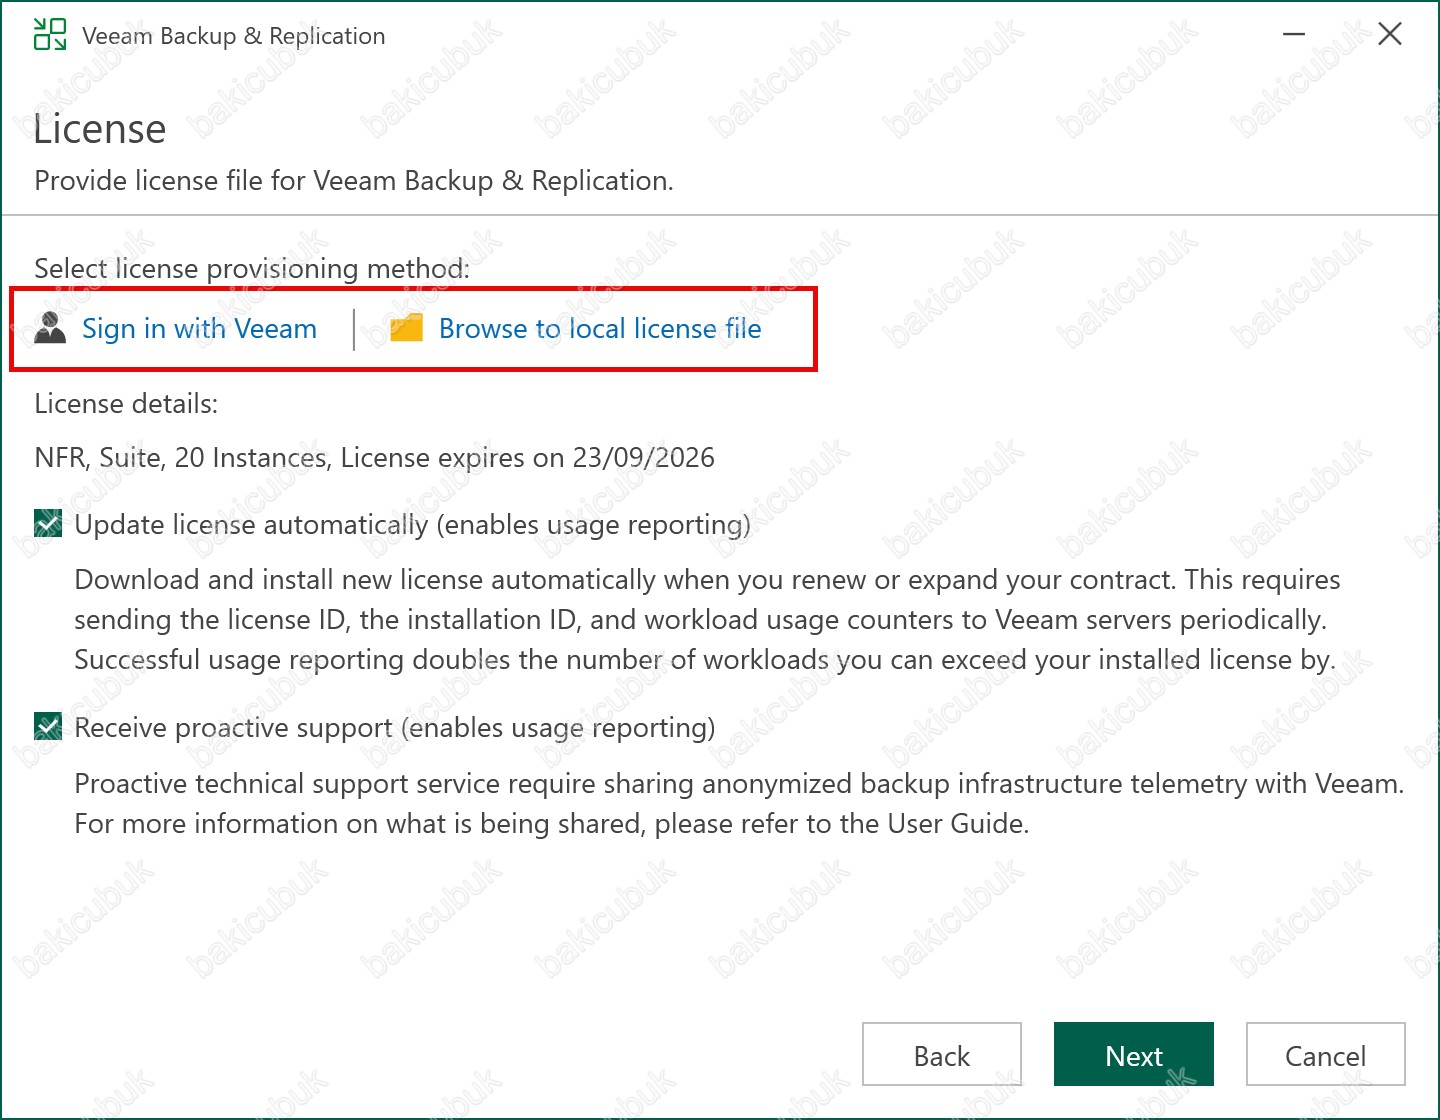Close the Veeam installer window

coord(1389,35)
